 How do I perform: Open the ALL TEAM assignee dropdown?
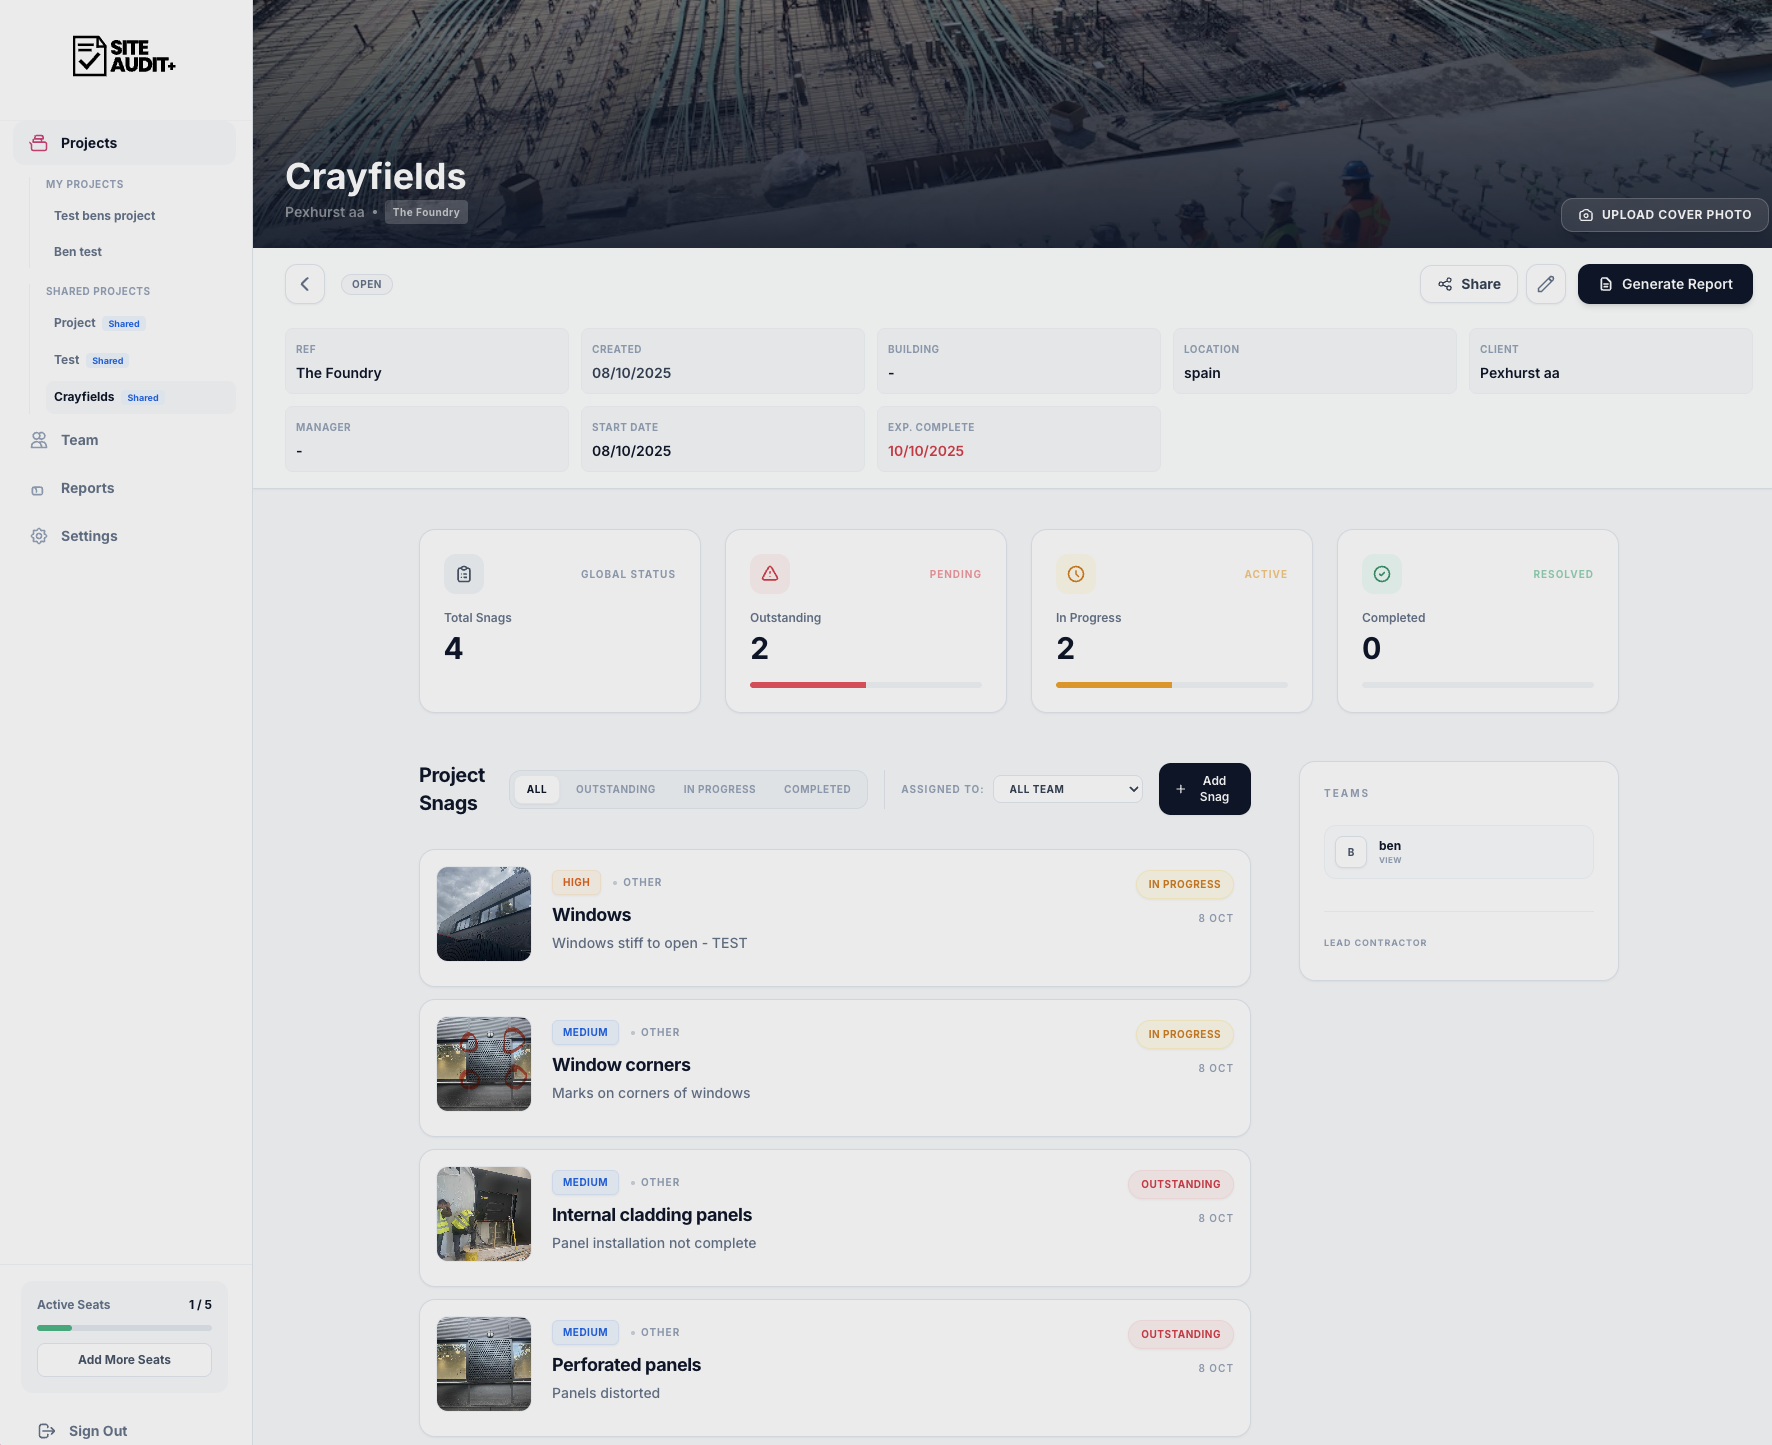1067,789
